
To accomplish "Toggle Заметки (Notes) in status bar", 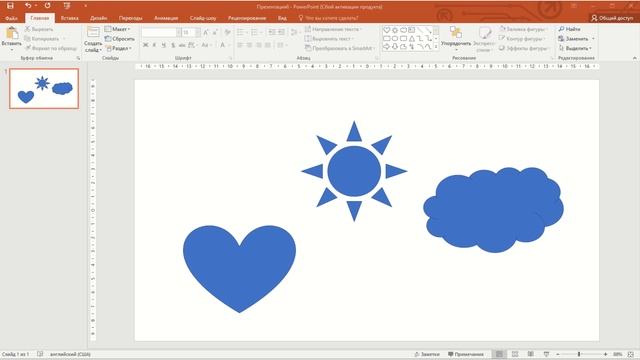I will coord(427,354).
